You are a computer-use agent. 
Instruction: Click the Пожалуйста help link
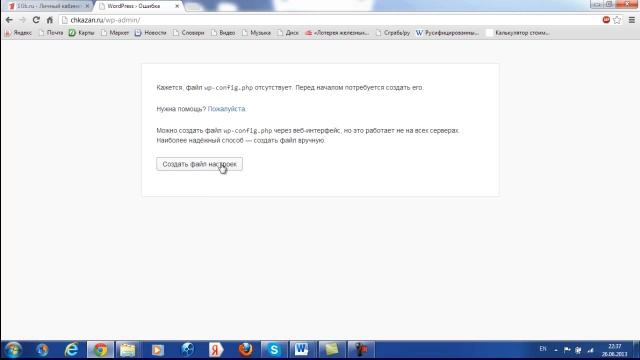tap(227, 109)
